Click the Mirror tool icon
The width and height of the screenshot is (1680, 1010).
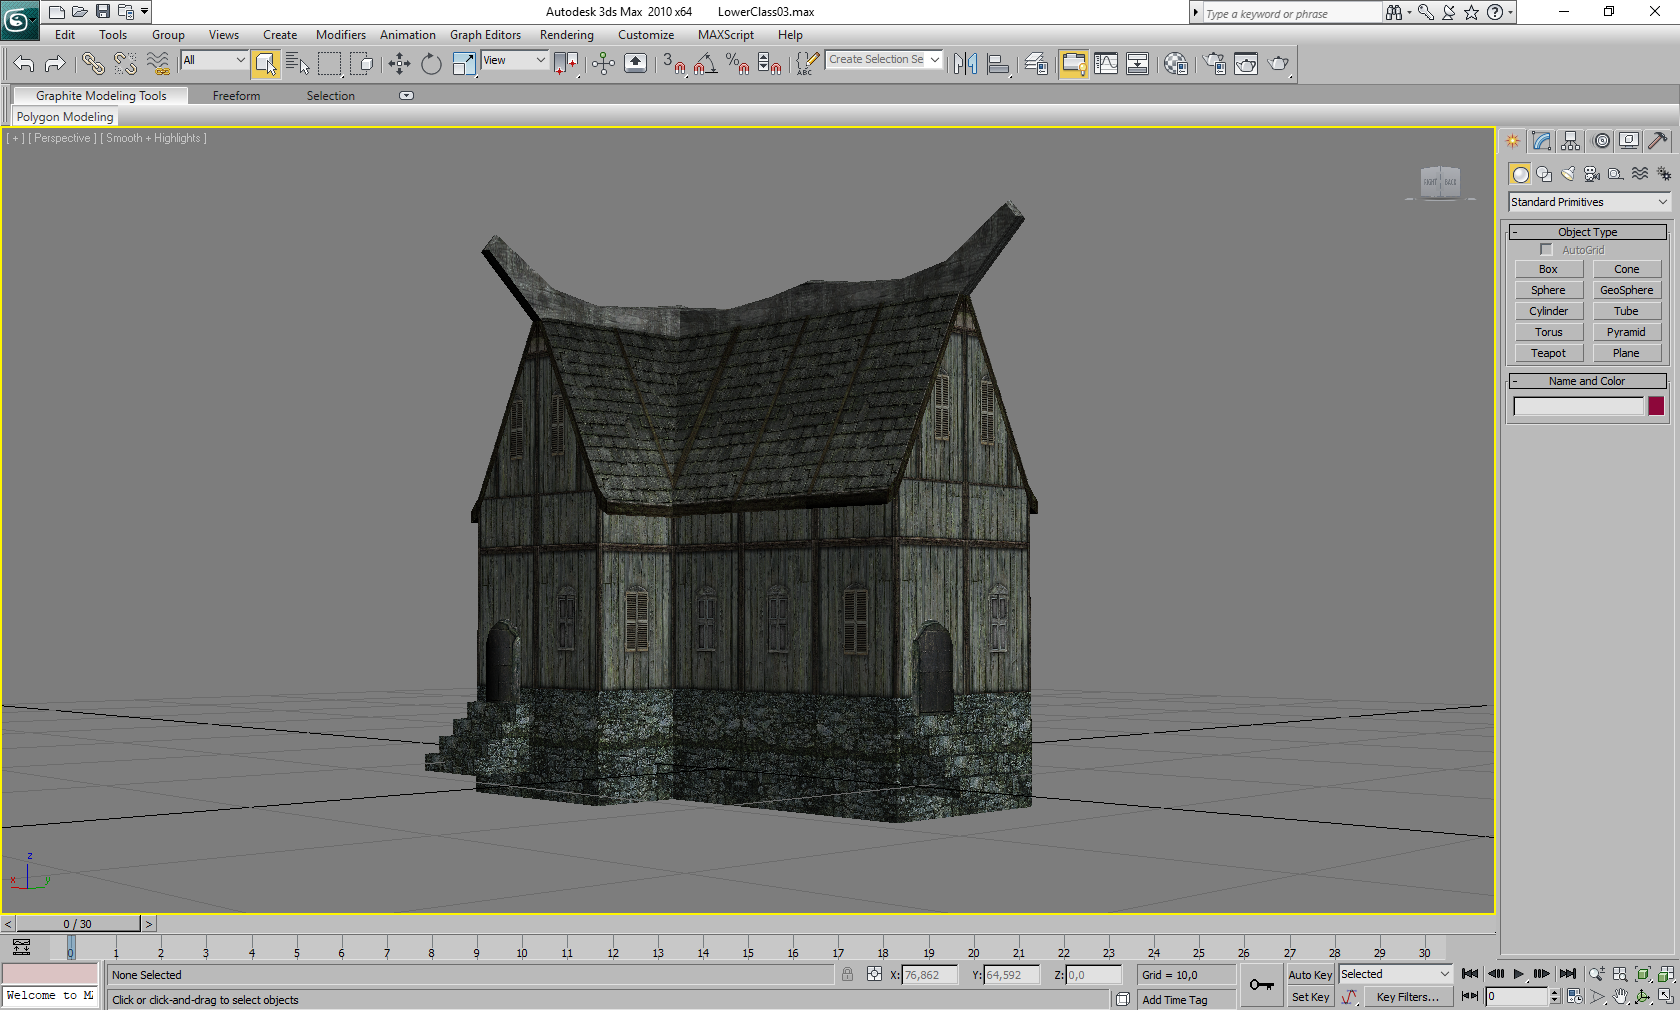[x=965, y=64]
